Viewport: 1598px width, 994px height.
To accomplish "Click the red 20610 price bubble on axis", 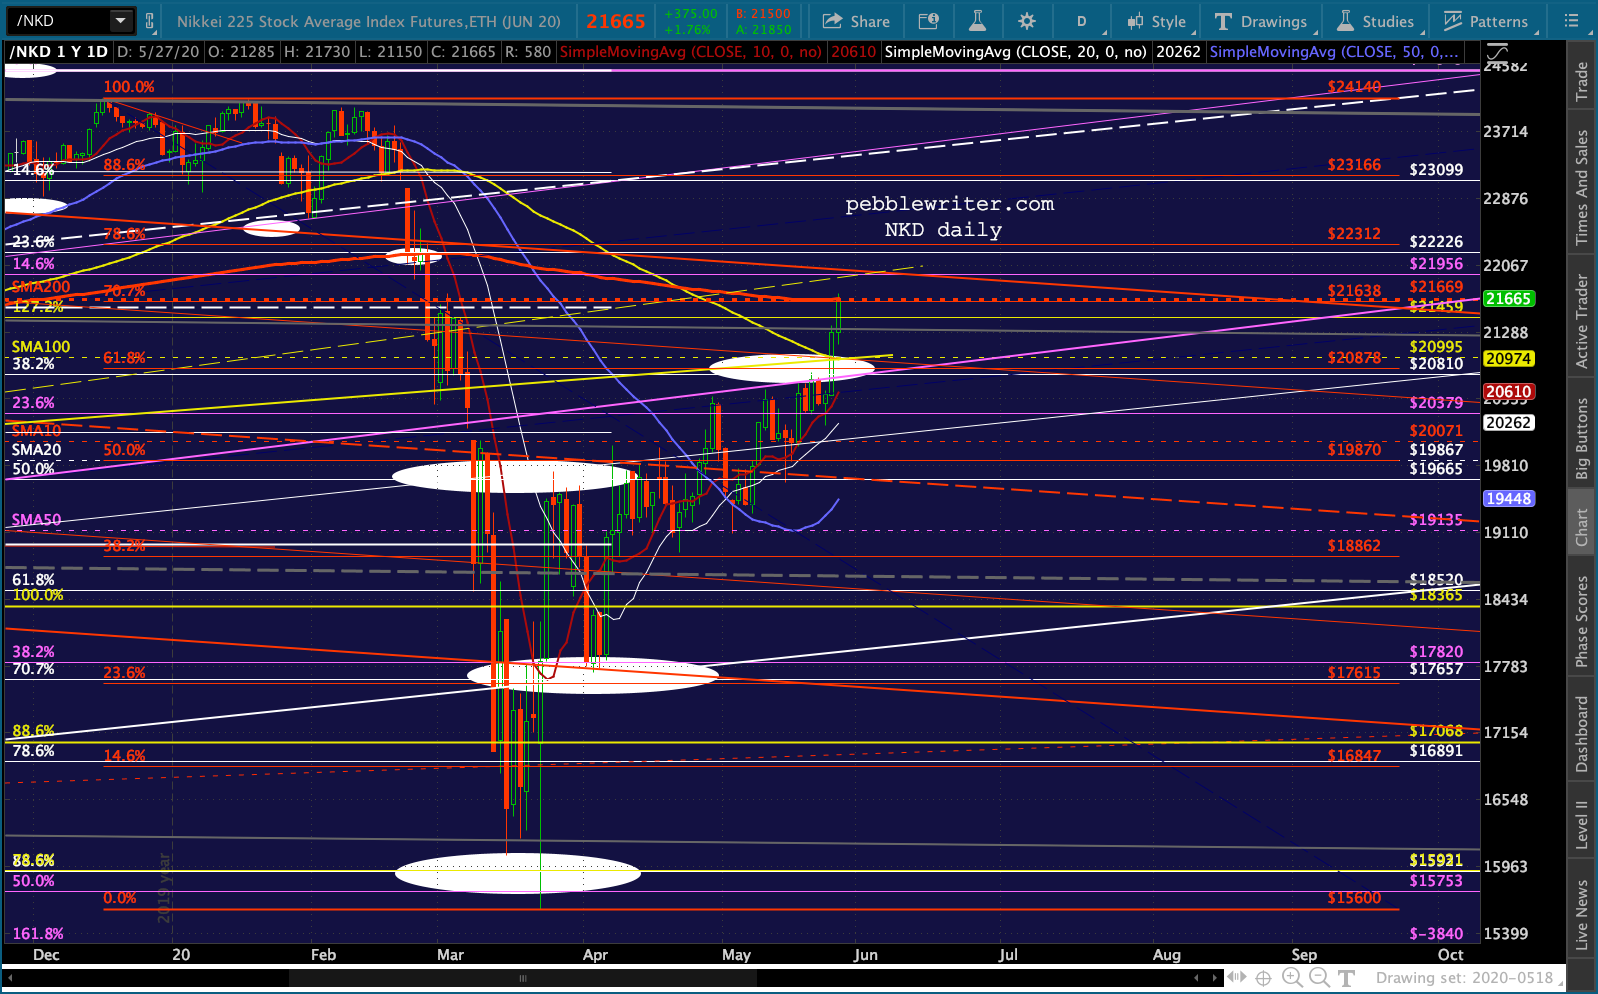I will click(x=1508, y=392).
